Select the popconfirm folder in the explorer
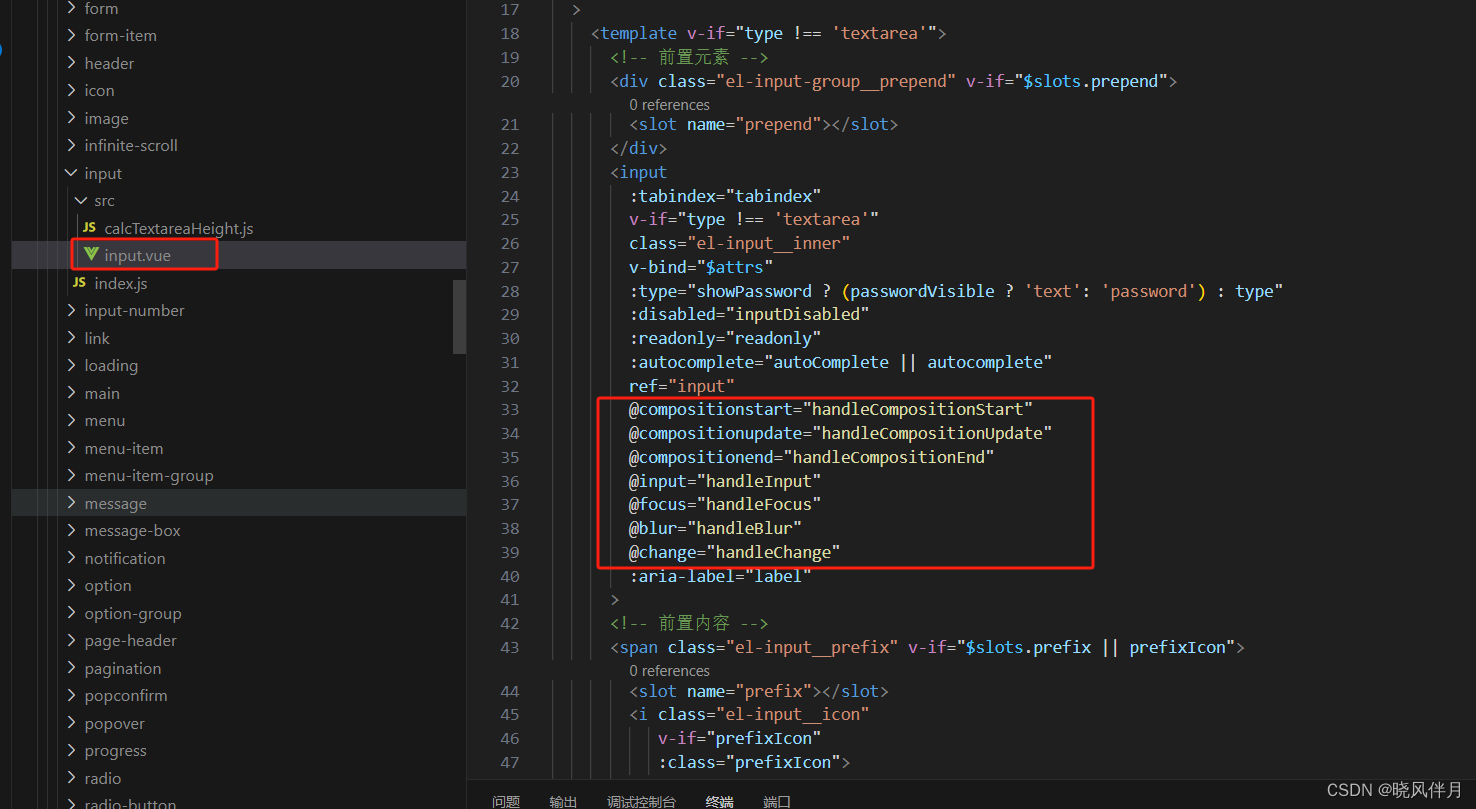 click(x=126, y=695)
